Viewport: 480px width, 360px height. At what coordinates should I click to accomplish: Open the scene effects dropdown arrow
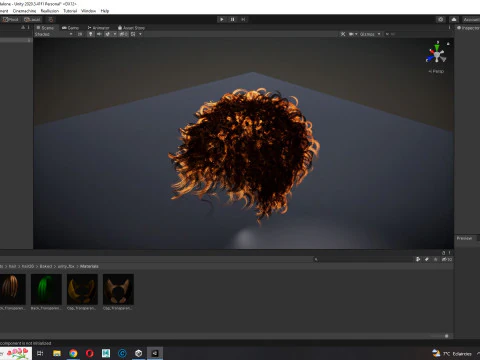click(115, 34)
